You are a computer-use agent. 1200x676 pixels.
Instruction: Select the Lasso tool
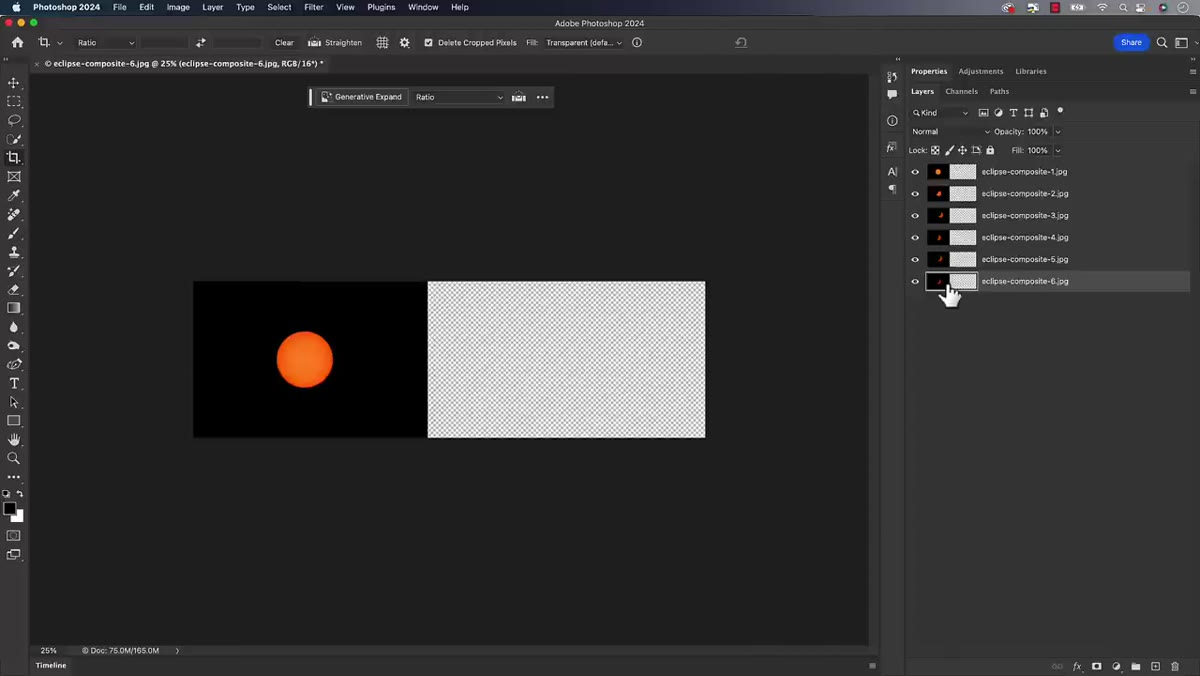pos(14,120)
